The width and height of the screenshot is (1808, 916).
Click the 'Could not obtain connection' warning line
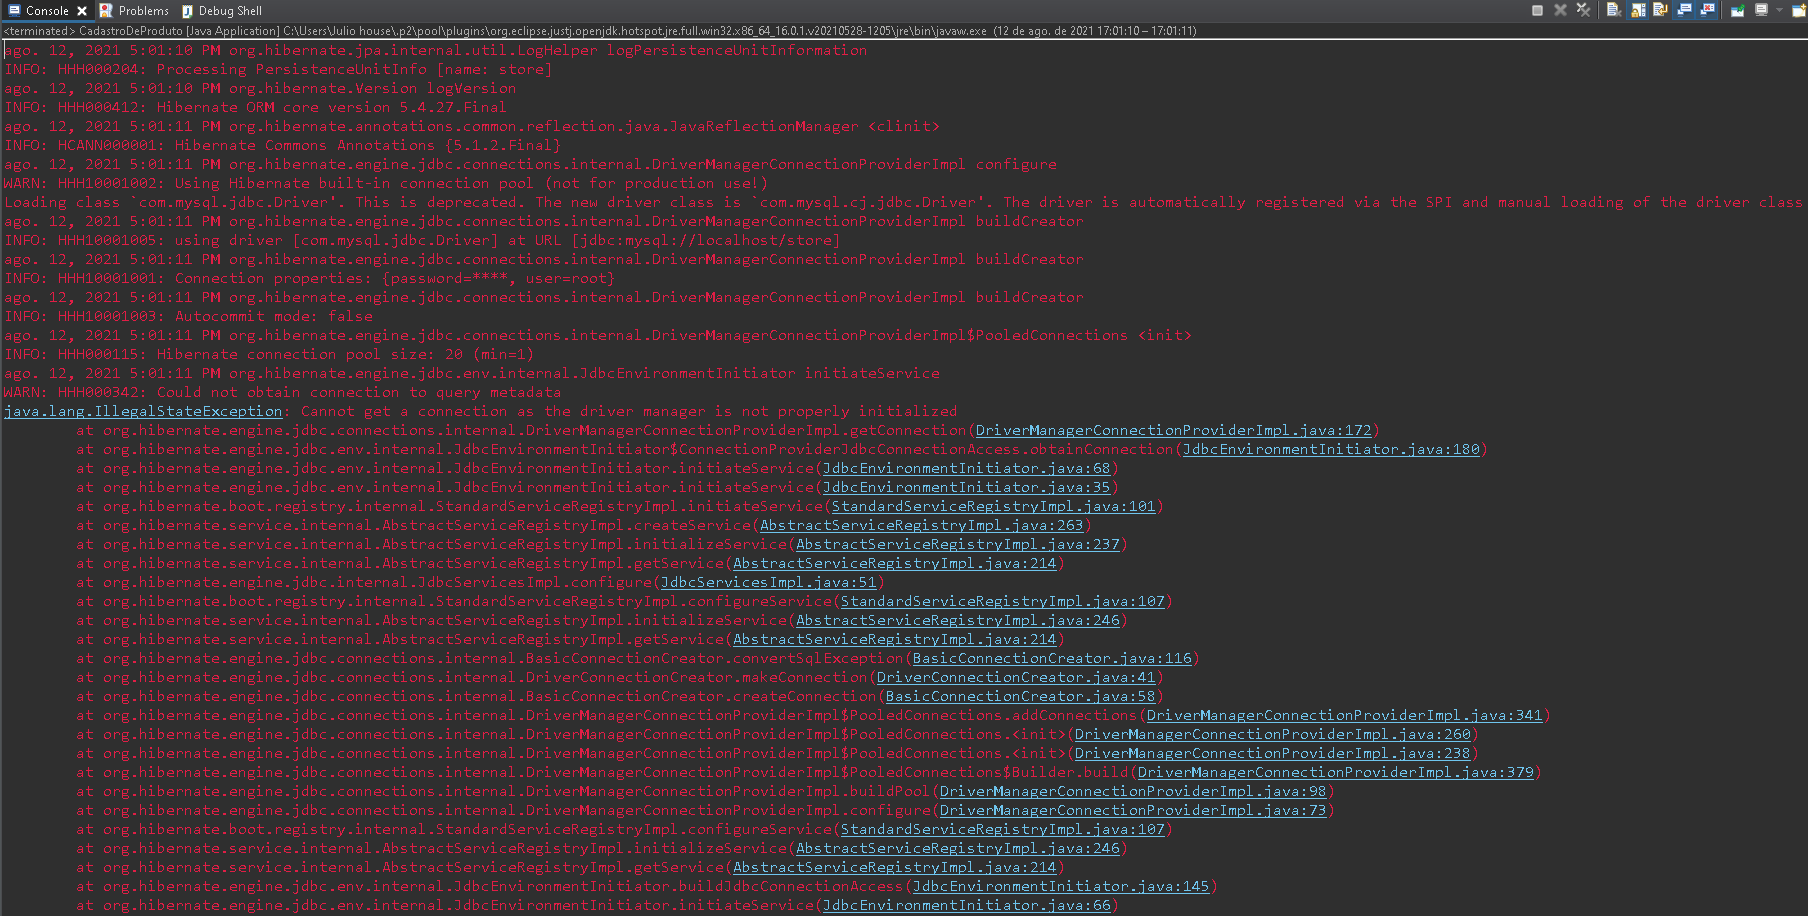click(x=282, y=392)
